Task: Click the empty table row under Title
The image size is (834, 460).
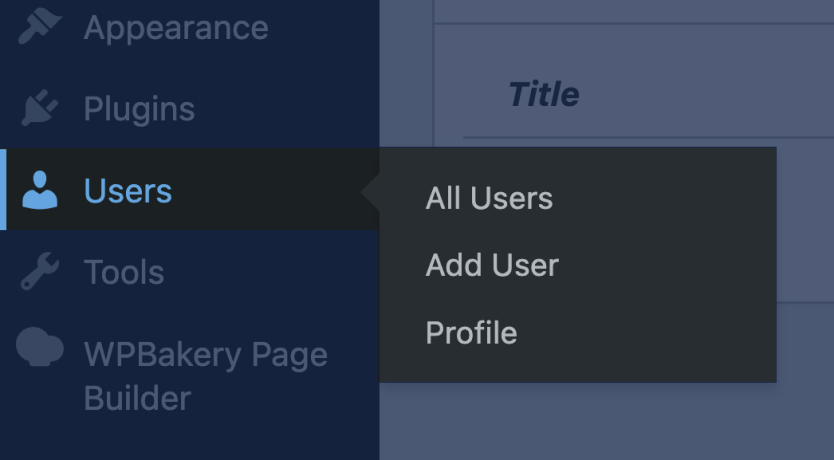Action: click(800, 220)
